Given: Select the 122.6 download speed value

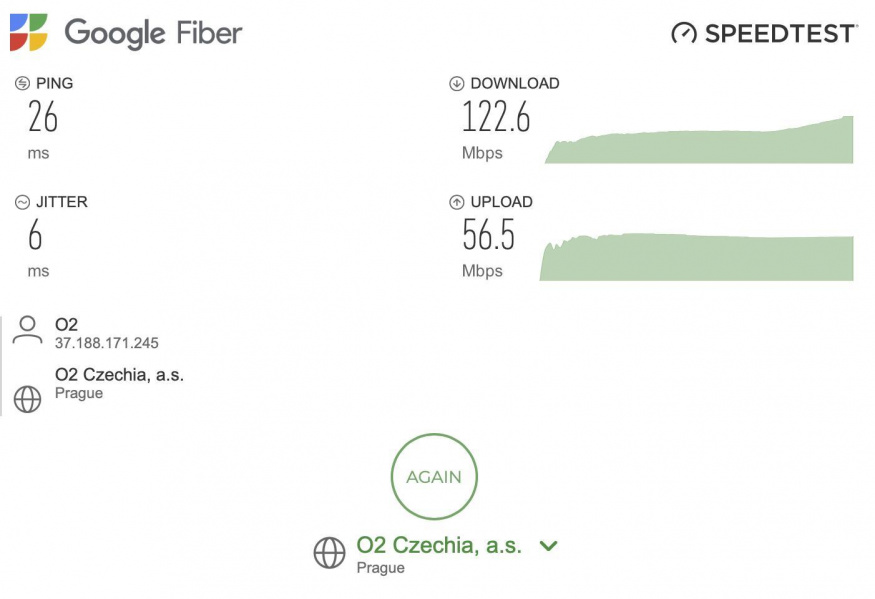Looking at the screenshot, I should tap(496, 118).
